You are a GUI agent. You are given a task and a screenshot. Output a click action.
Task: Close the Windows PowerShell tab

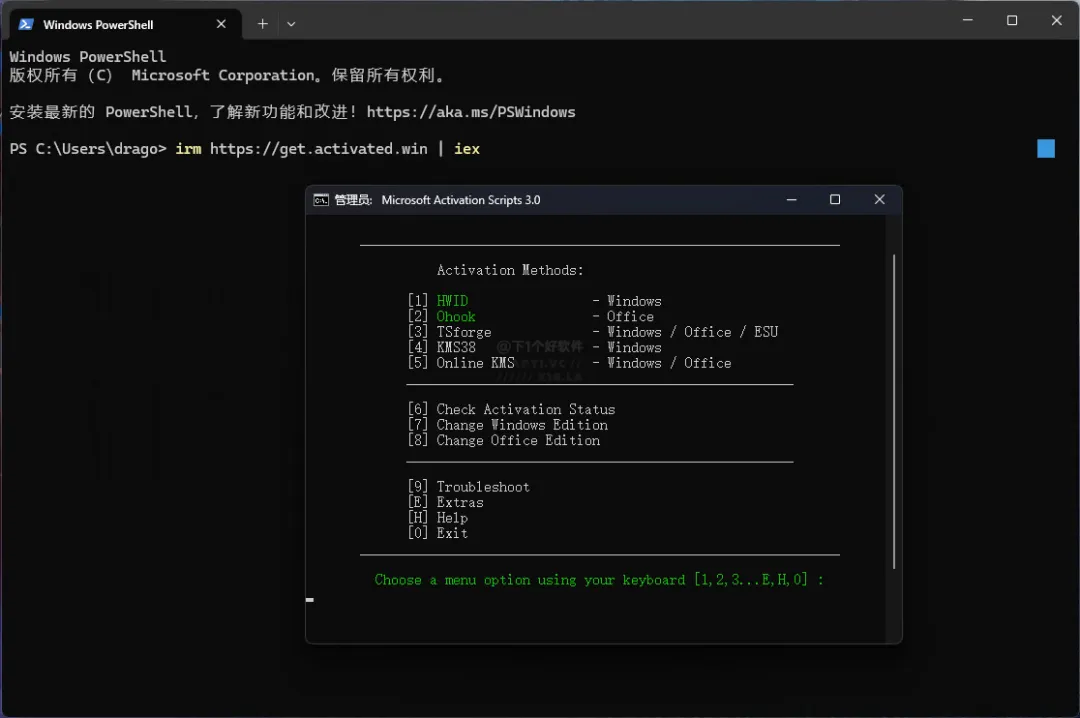pyautogui.click(x=225, y=24)
